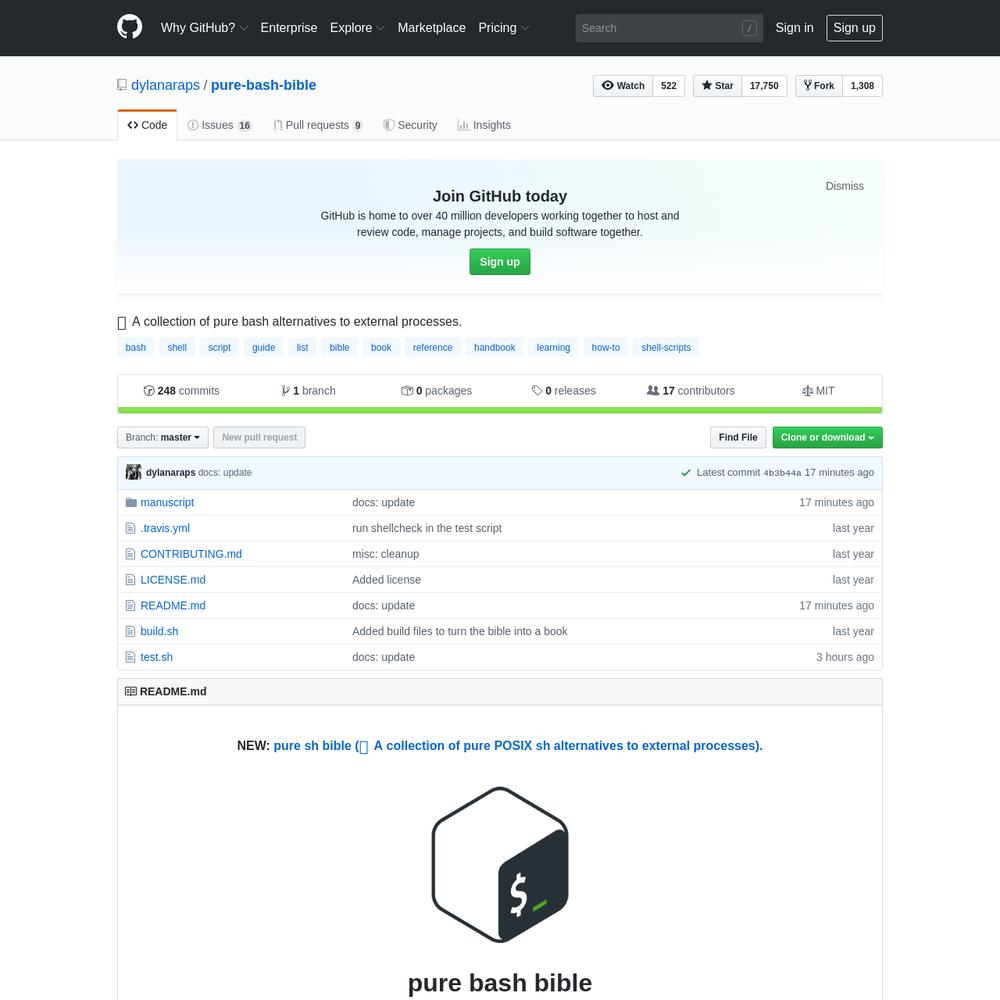
Task: Open commit message 'Added license'
Action: [386, 580]
